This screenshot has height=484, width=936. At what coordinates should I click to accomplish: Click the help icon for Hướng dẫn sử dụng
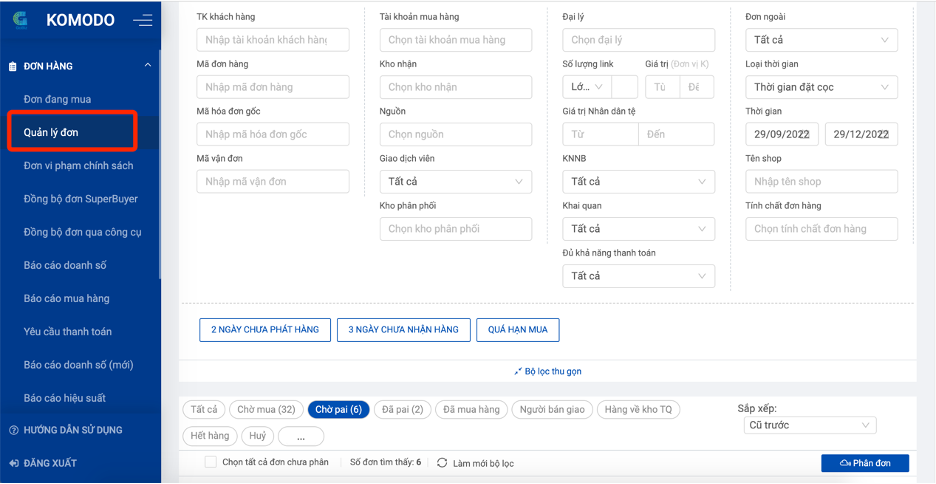tap(13, 430)
